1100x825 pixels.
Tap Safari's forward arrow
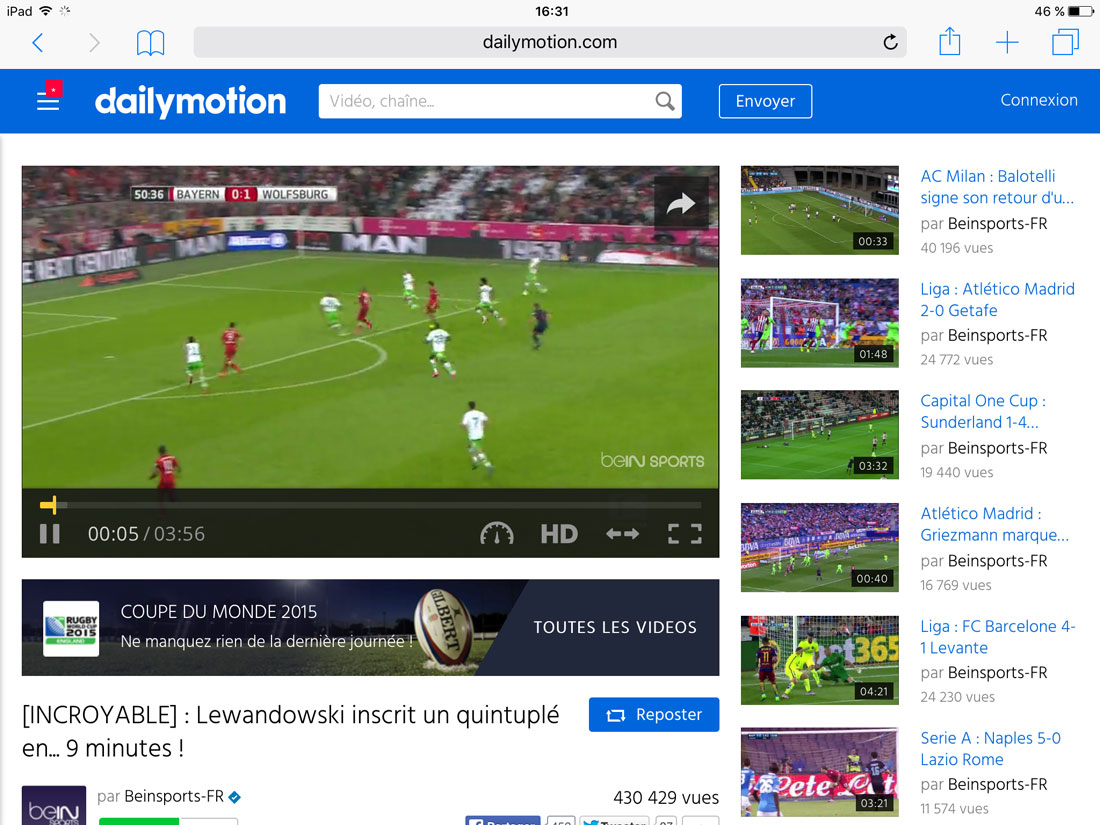click(x=94, y=43)
